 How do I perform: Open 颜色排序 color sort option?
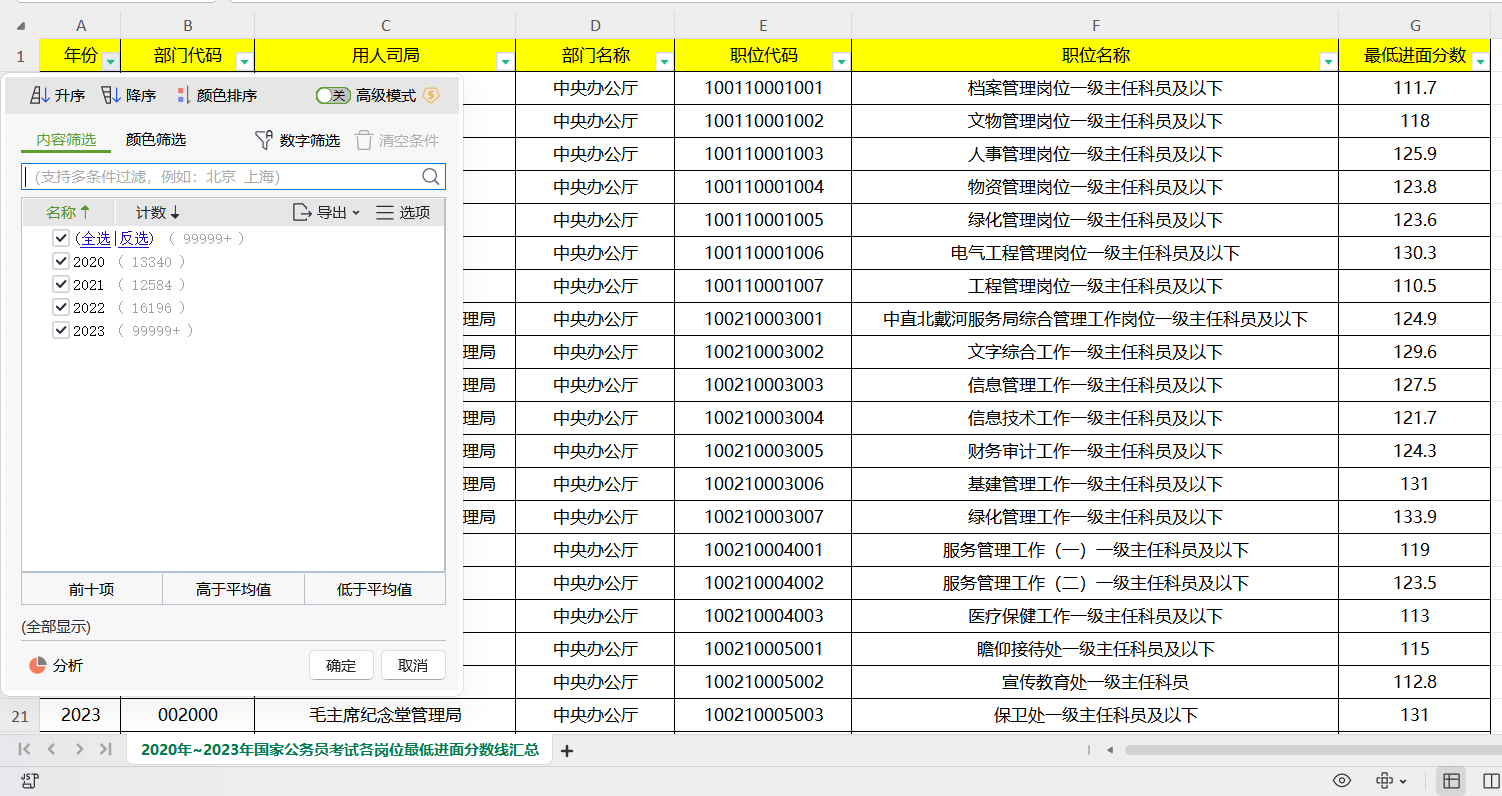[183, 96]
